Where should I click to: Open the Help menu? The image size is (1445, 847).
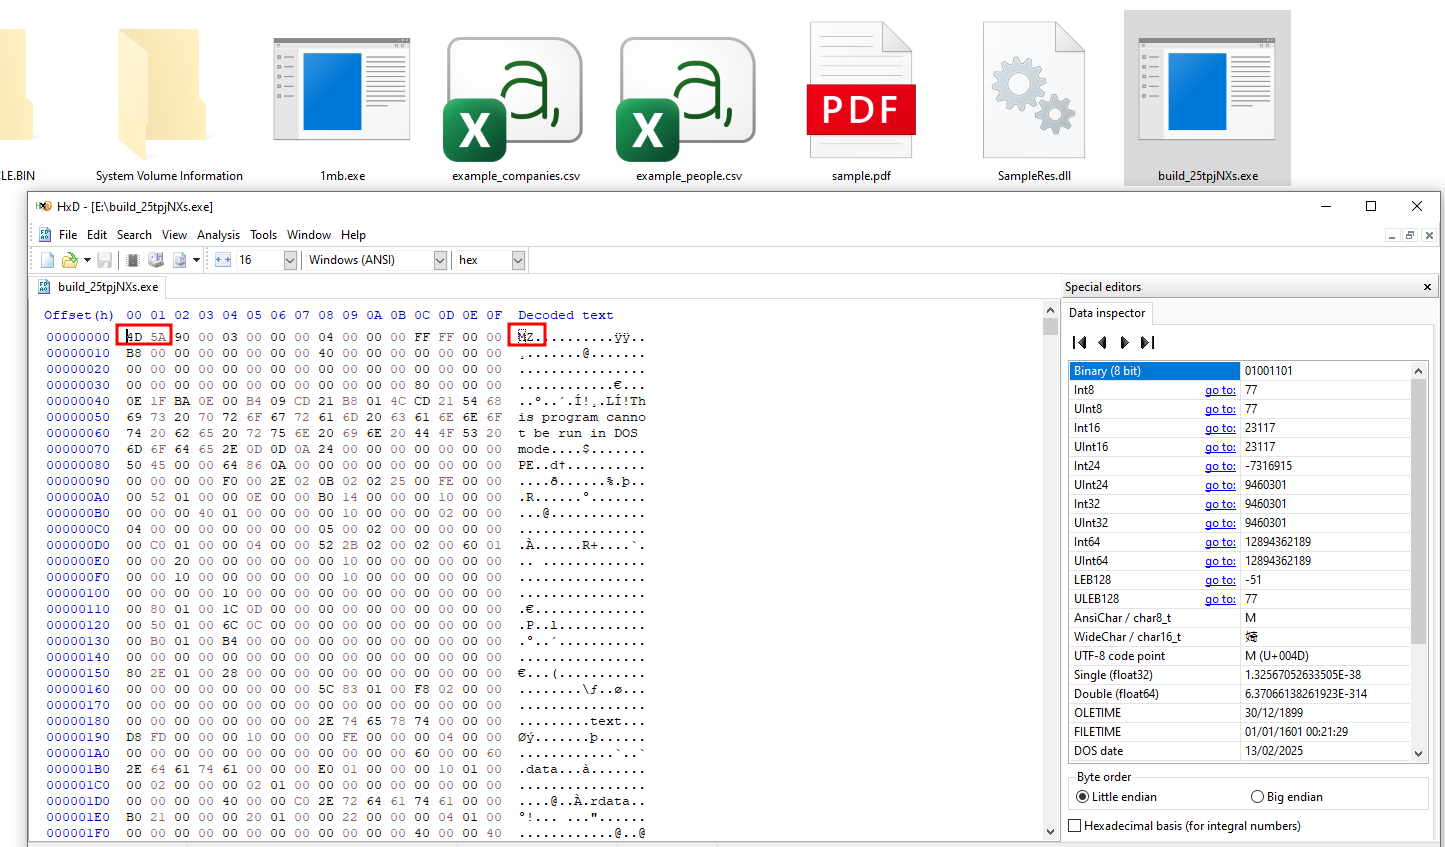pyautogui.click(x=353, y=235)
